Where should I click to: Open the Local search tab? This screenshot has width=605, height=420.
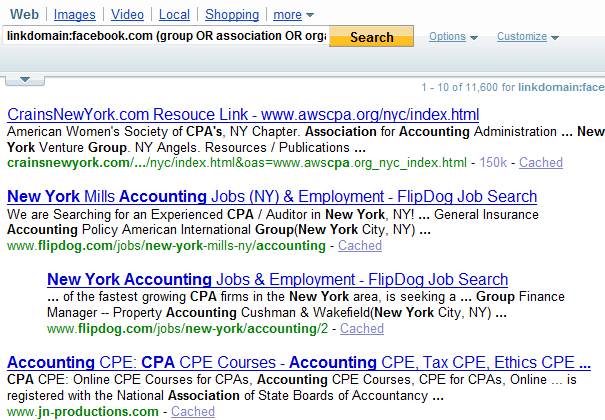(174, 15)
